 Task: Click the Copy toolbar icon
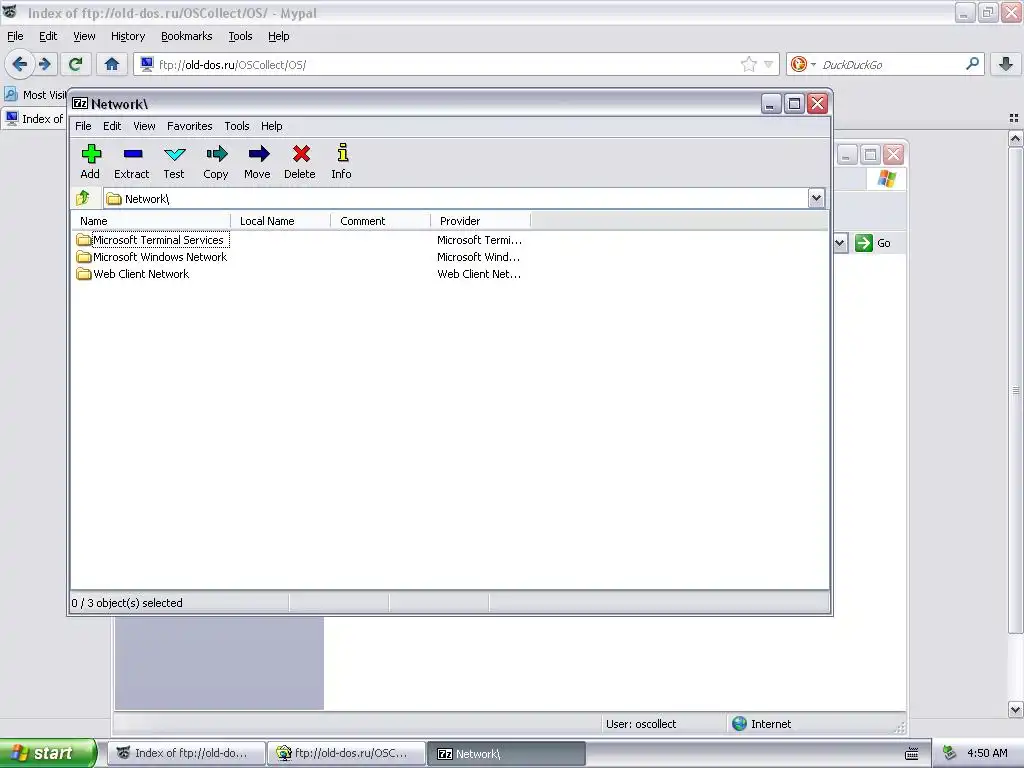216,161
